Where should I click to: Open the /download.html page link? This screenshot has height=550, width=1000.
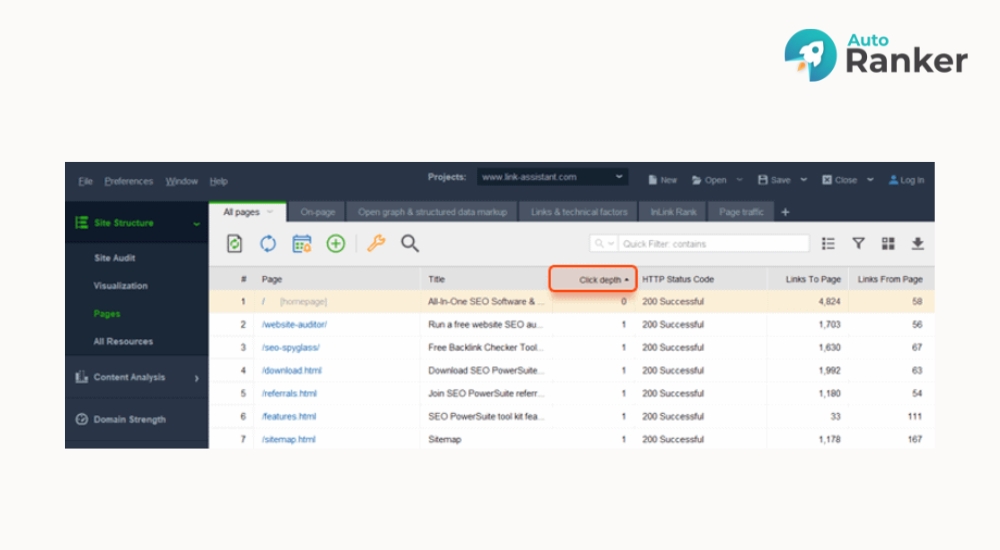(x=291, y=370)
